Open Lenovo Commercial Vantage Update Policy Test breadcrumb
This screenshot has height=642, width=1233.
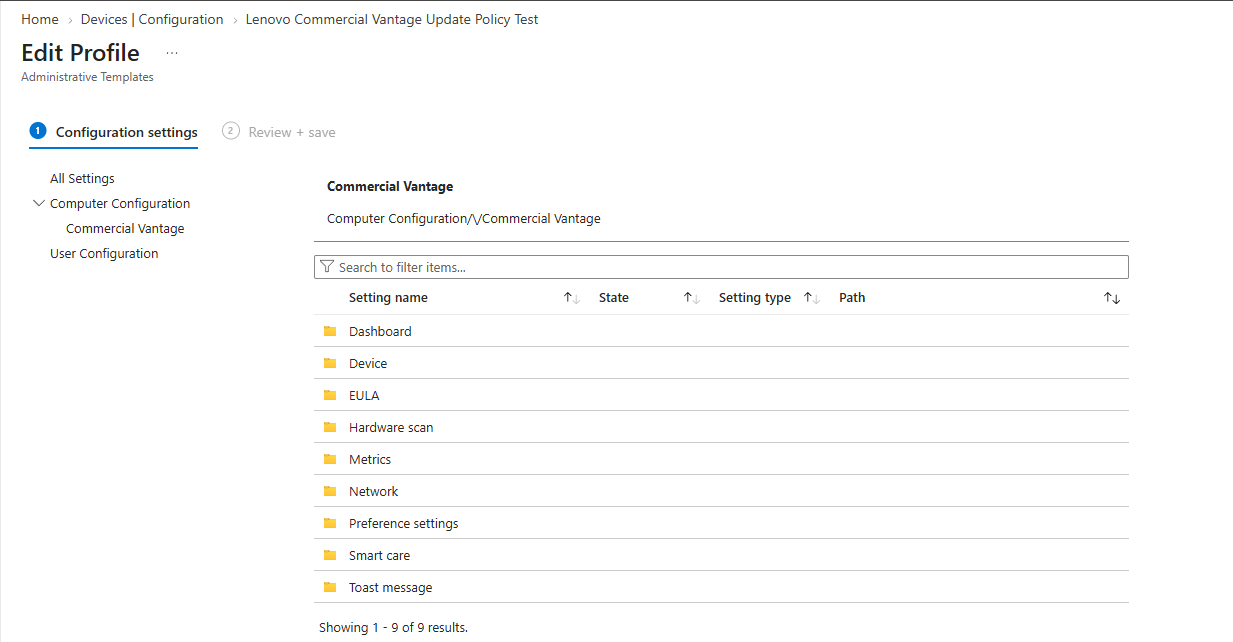(x=392, y=19)
